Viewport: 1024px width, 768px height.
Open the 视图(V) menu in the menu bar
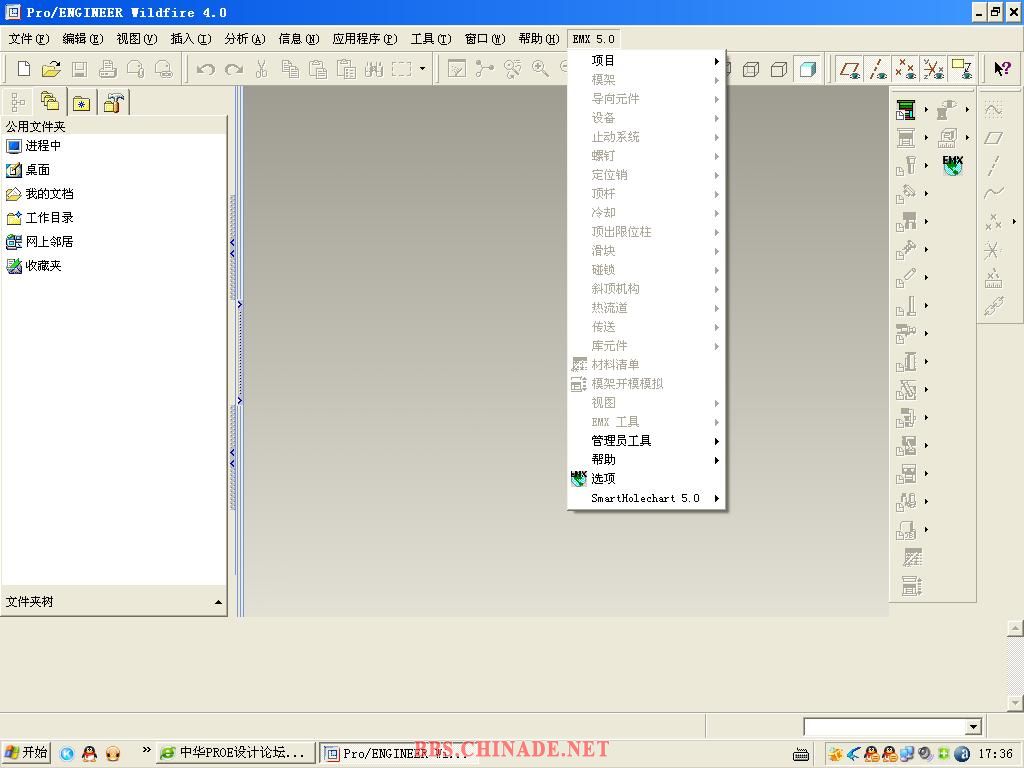pos(136,39)
